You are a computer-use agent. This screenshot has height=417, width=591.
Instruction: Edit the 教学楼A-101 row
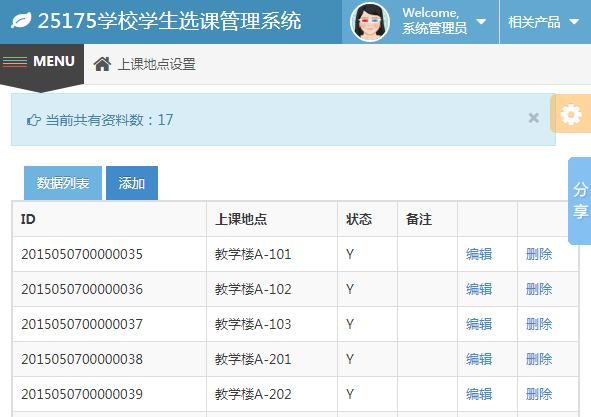pyautogui.click(x=479, y=254)
